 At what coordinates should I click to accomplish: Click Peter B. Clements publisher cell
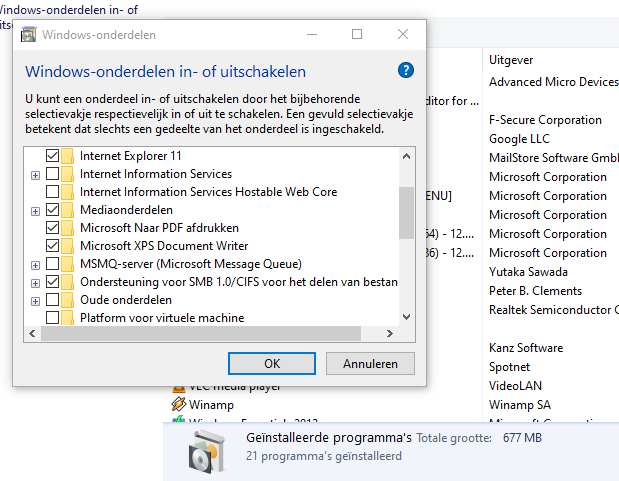tap(535, 291)
